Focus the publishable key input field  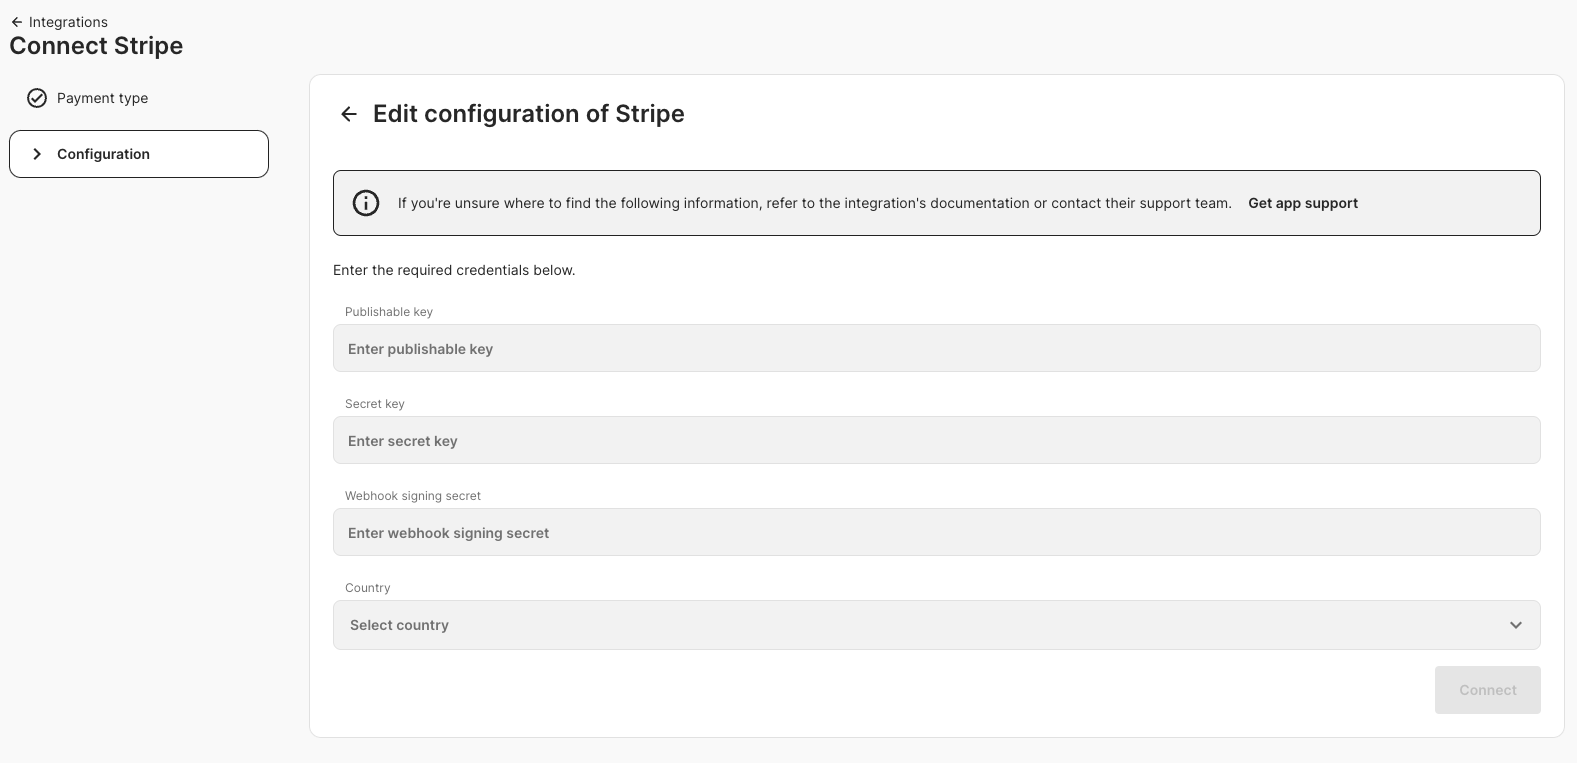click(936, 348)
